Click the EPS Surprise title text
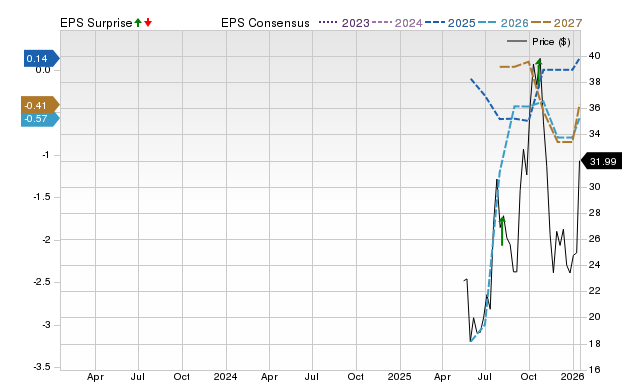The image size is (640, 382). click(x=96, y=23)
